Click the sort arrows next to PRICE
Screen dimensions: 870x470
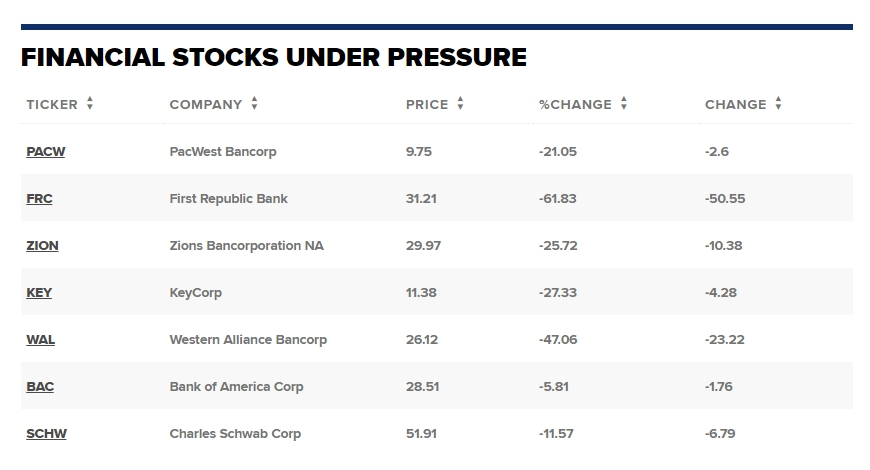460,104
